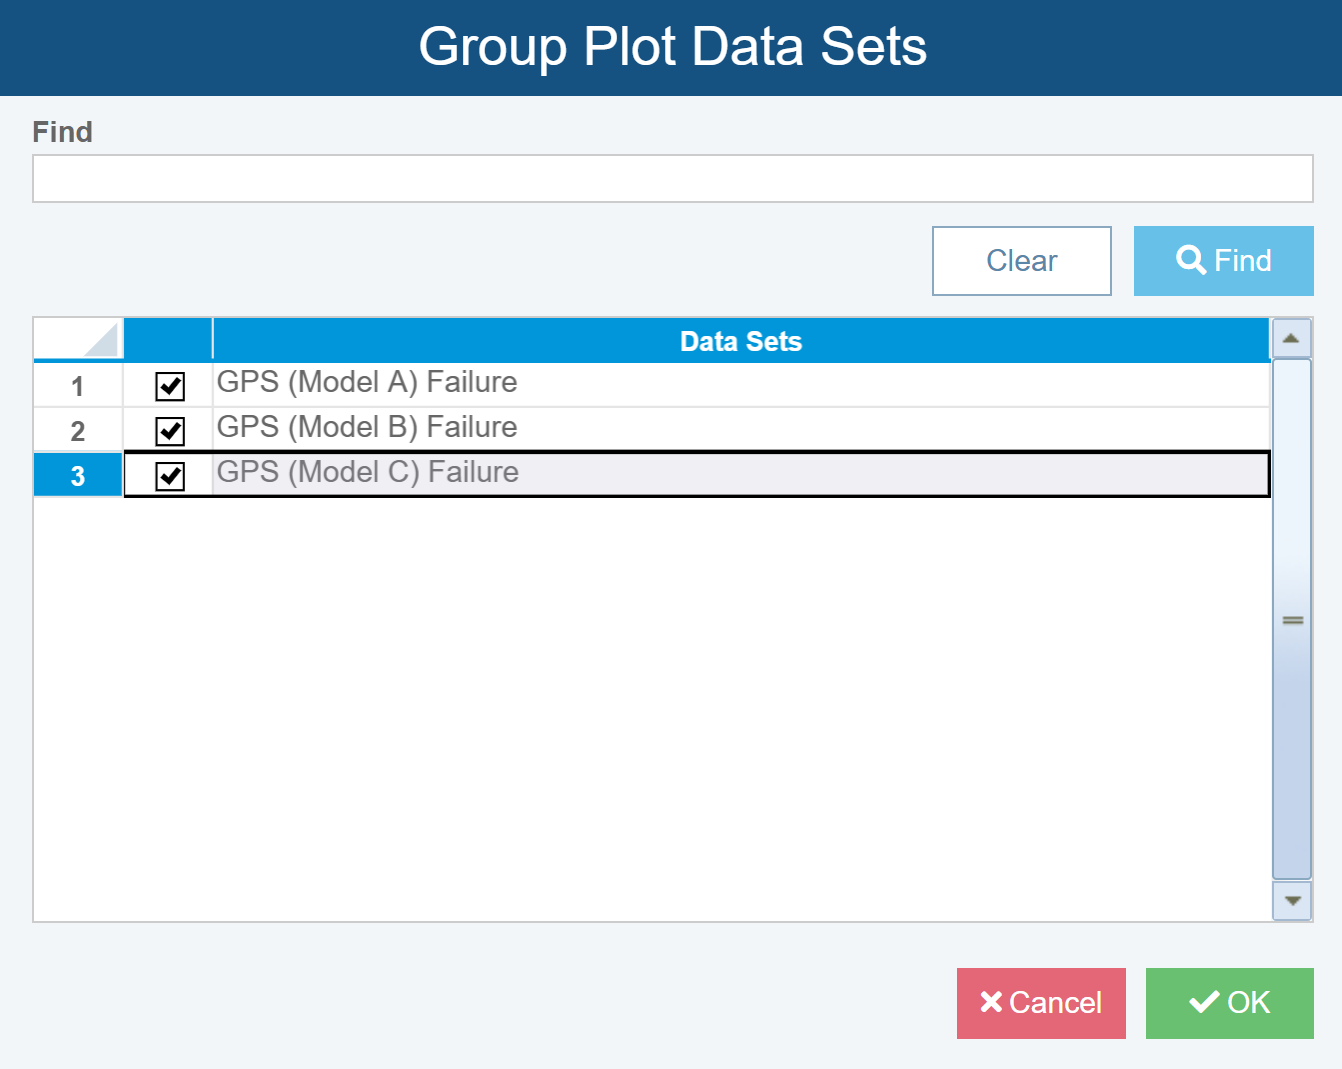
Task: Select row header number 1
Action: pyautogui.click(x=78, y=386)
